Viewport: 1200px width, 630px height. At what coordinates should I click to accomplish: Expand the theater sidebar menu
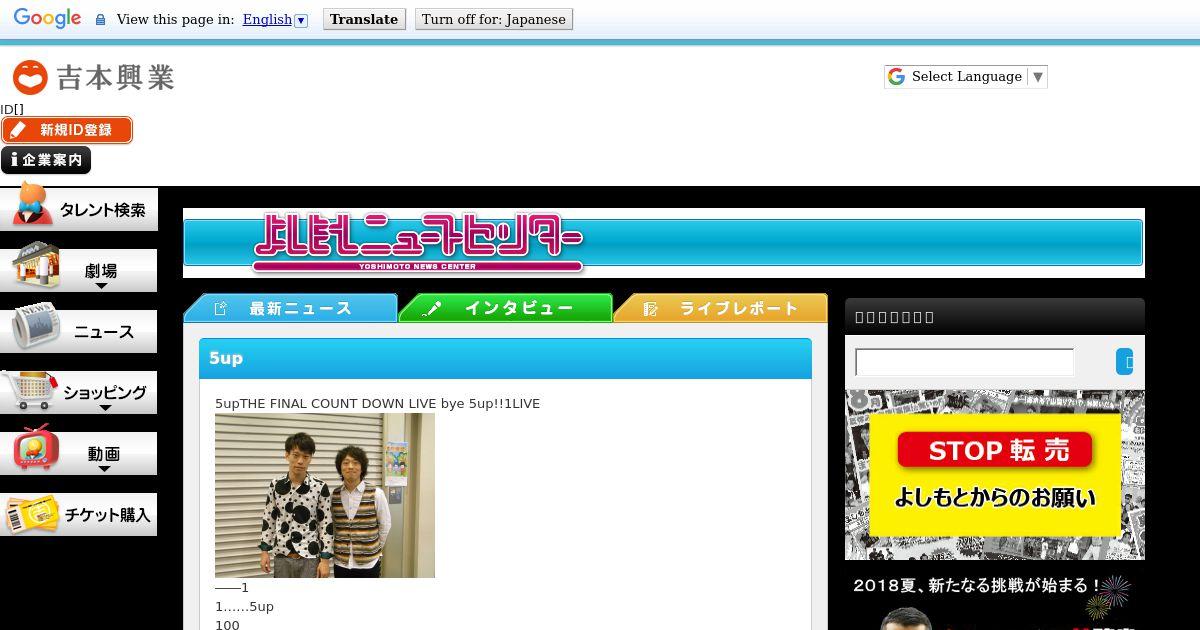pyautogui.click(x=79, y=270)
